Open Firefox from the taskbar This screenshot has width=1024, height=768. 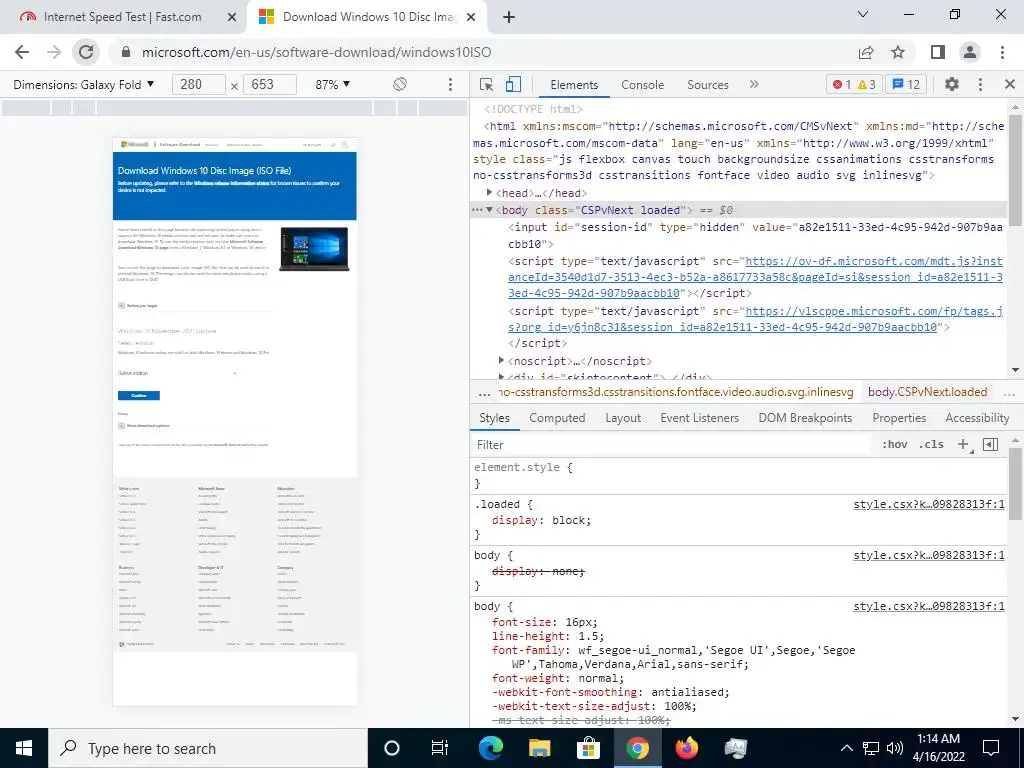coord(686,748)
